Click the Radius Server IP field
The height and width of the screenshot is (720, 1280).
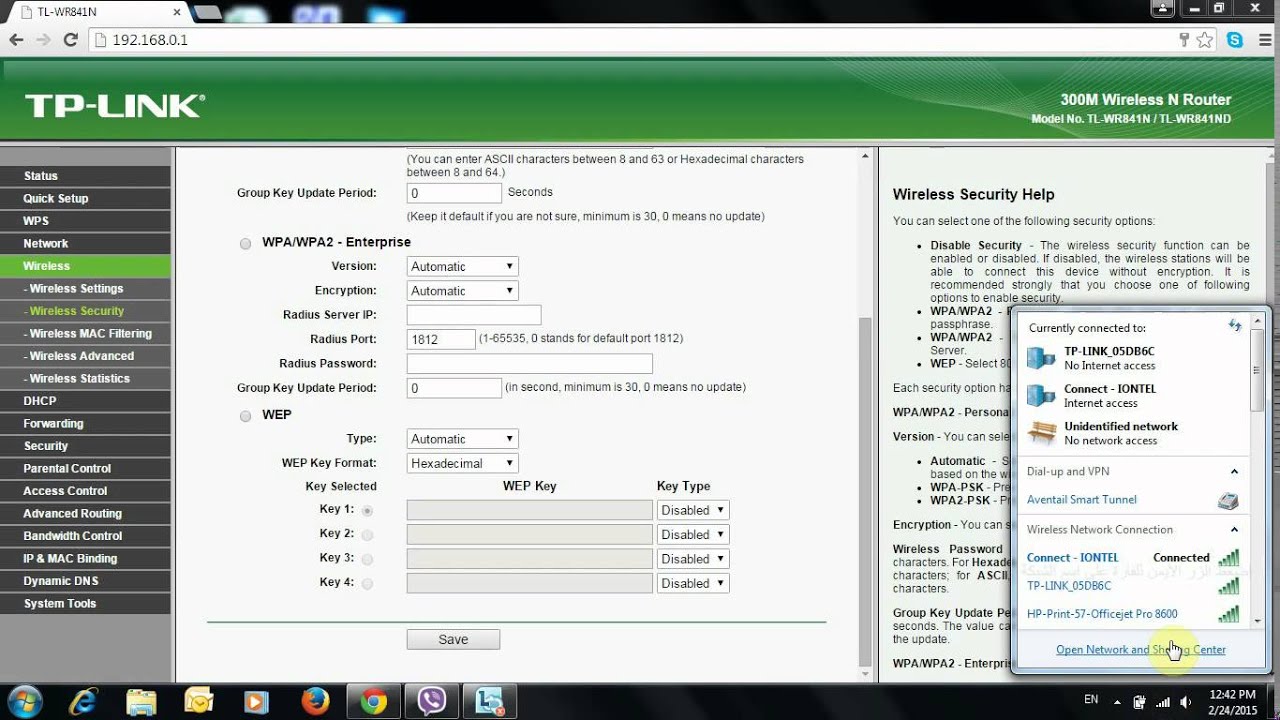click(473, 315)
